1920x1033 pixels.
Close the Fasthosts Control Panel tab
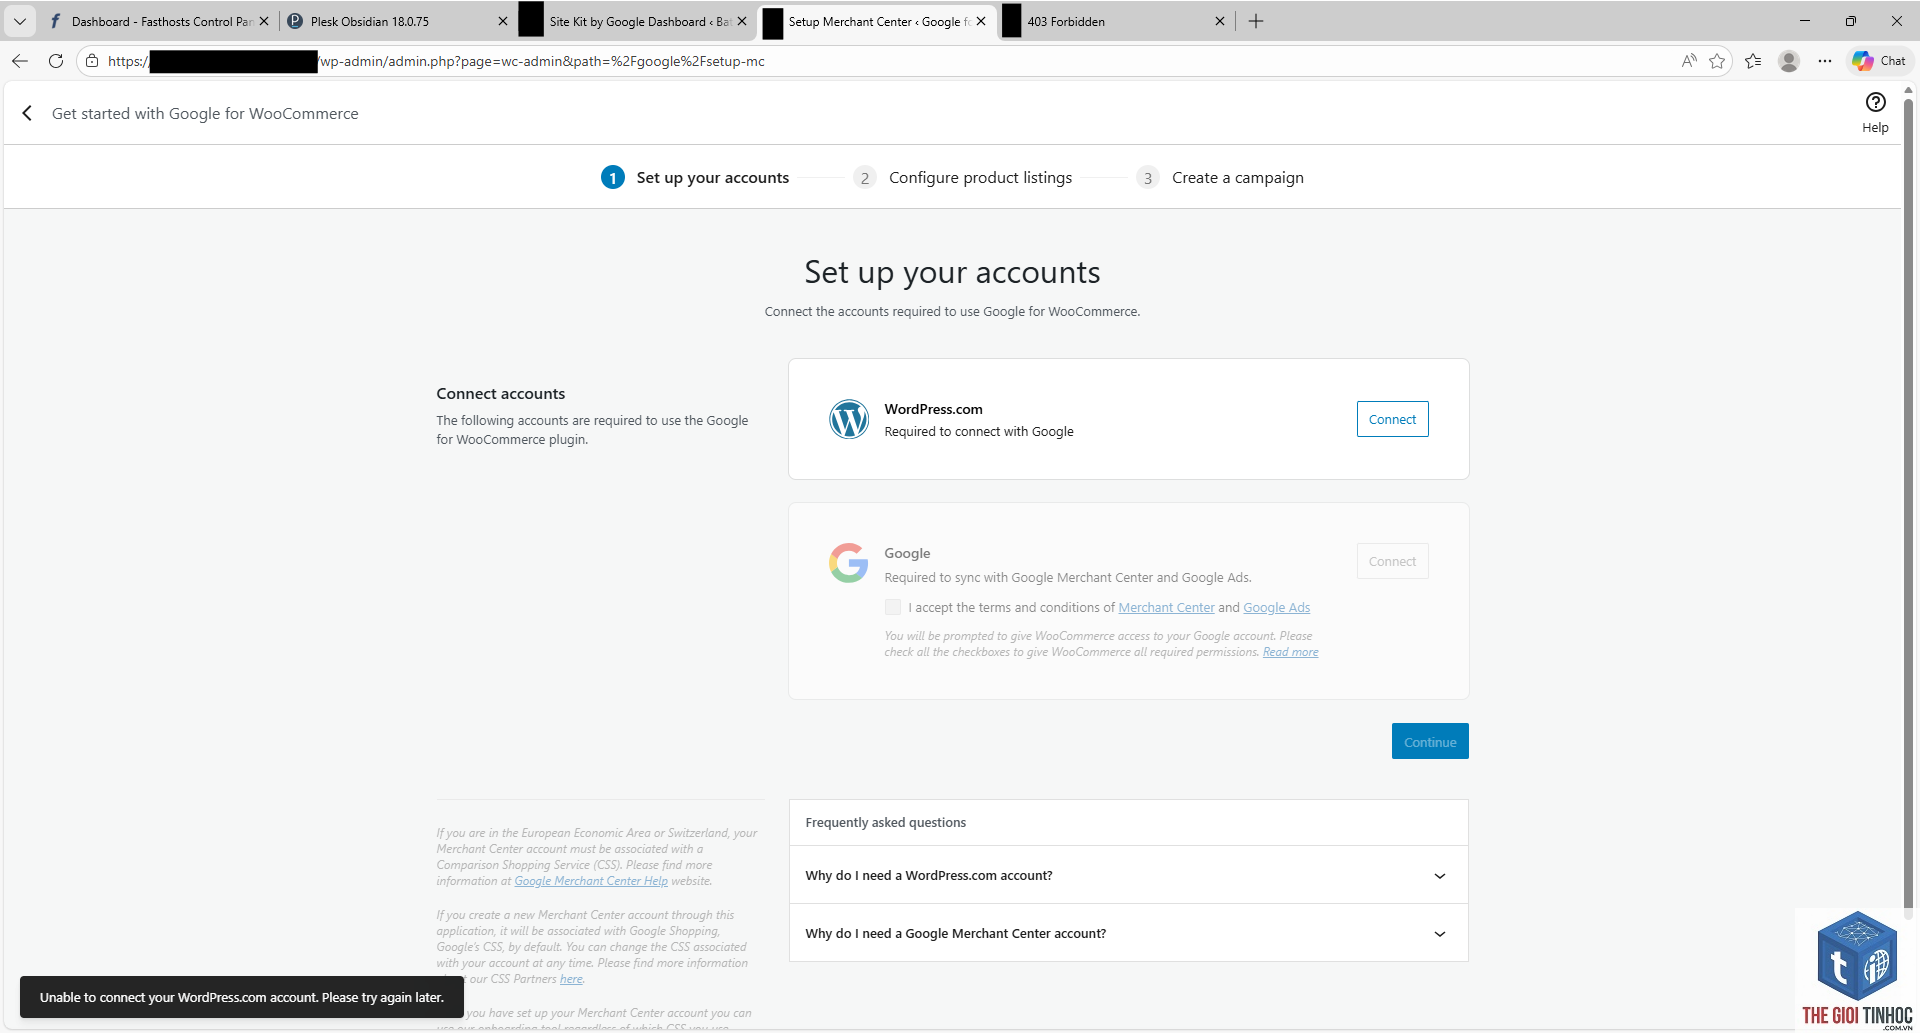(x=264, y=21)
